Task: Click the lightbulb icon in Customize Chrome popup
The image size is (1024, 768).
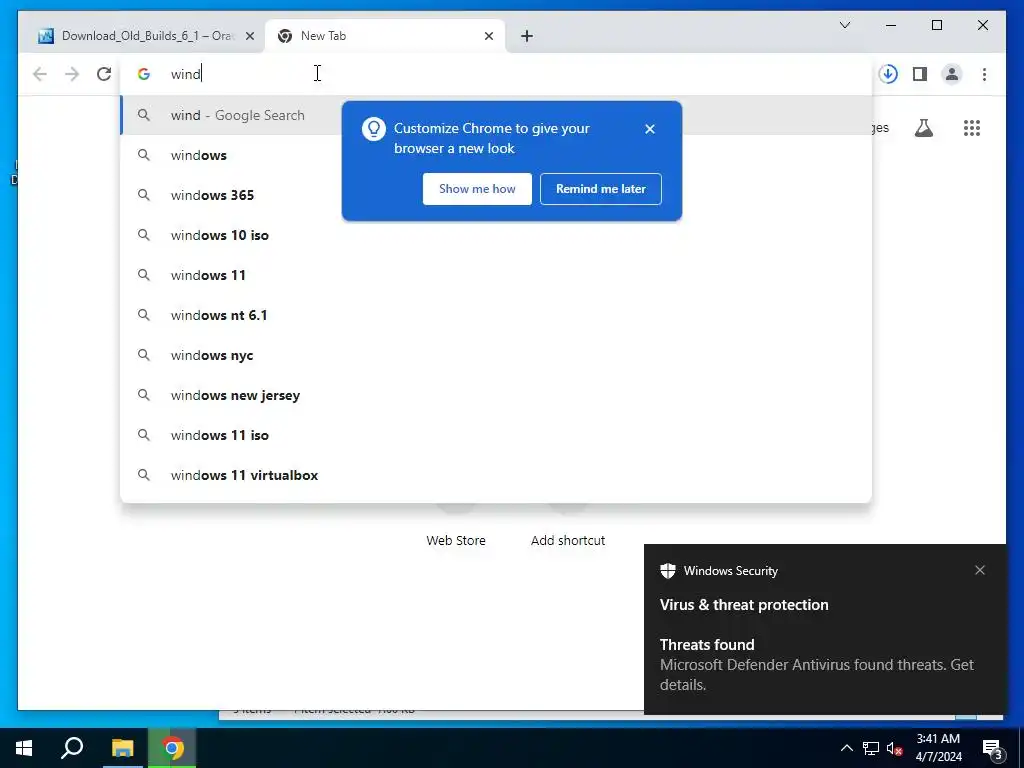Action: (x=374, y=129)
